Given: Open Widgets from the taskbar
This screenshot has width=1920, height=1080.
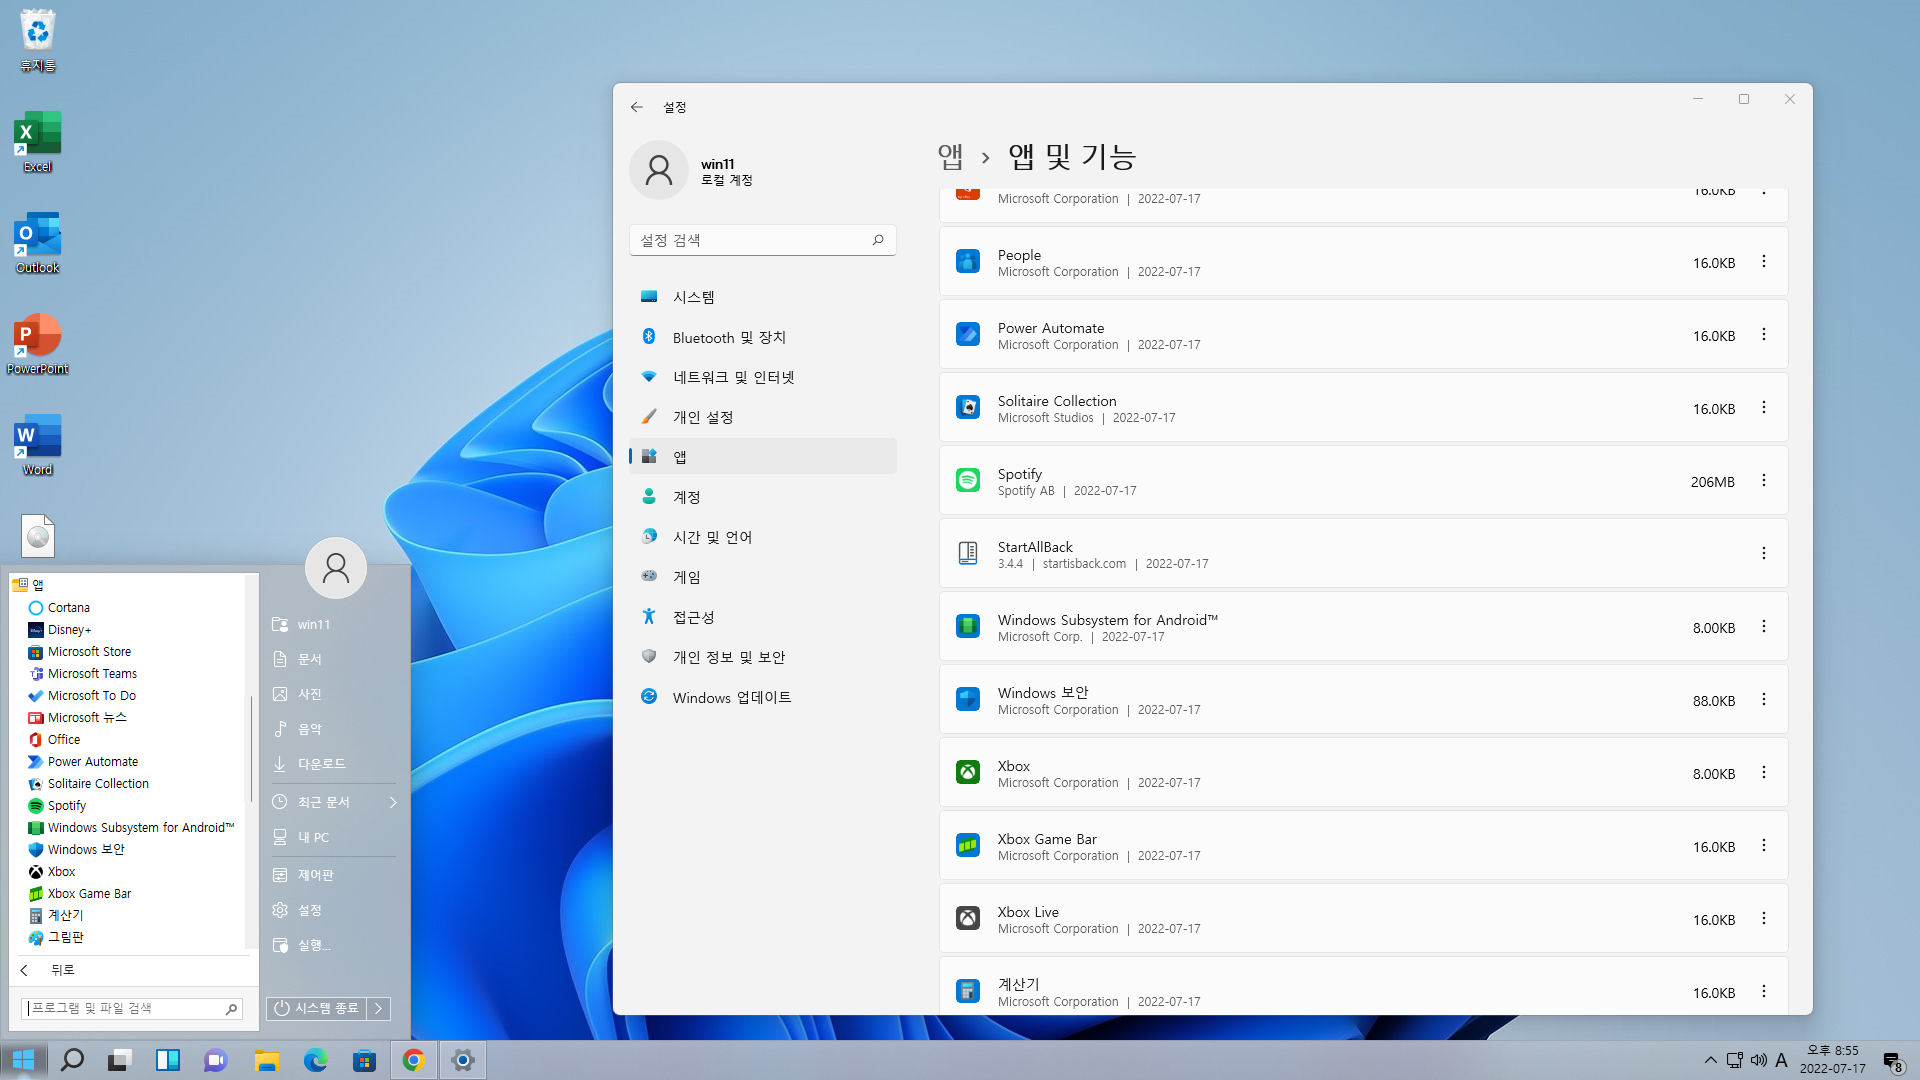Looking at the screenshot, I should 168,1060.
